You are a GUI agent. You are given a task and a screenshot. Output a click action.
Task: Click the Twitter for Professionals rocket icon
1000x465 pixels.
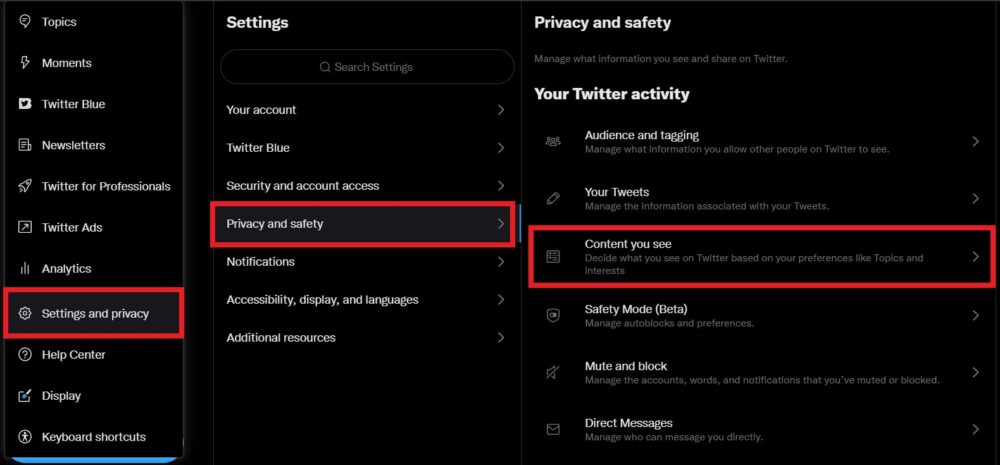pos(25,186)
